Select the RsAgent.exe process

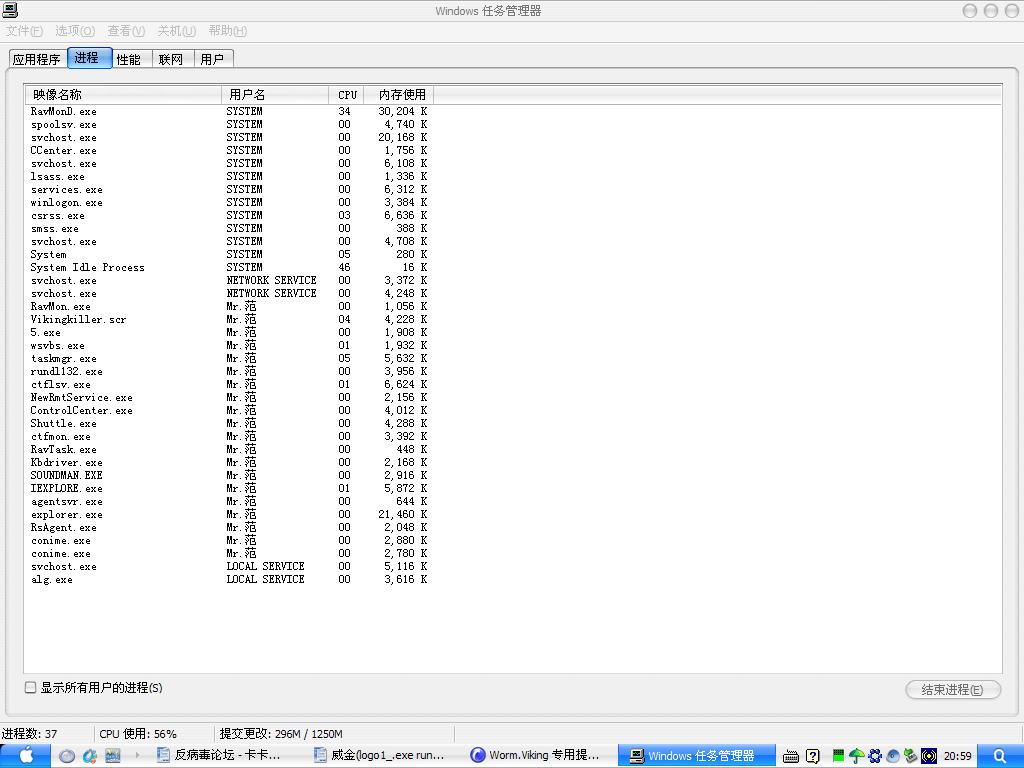coord(229,528)
